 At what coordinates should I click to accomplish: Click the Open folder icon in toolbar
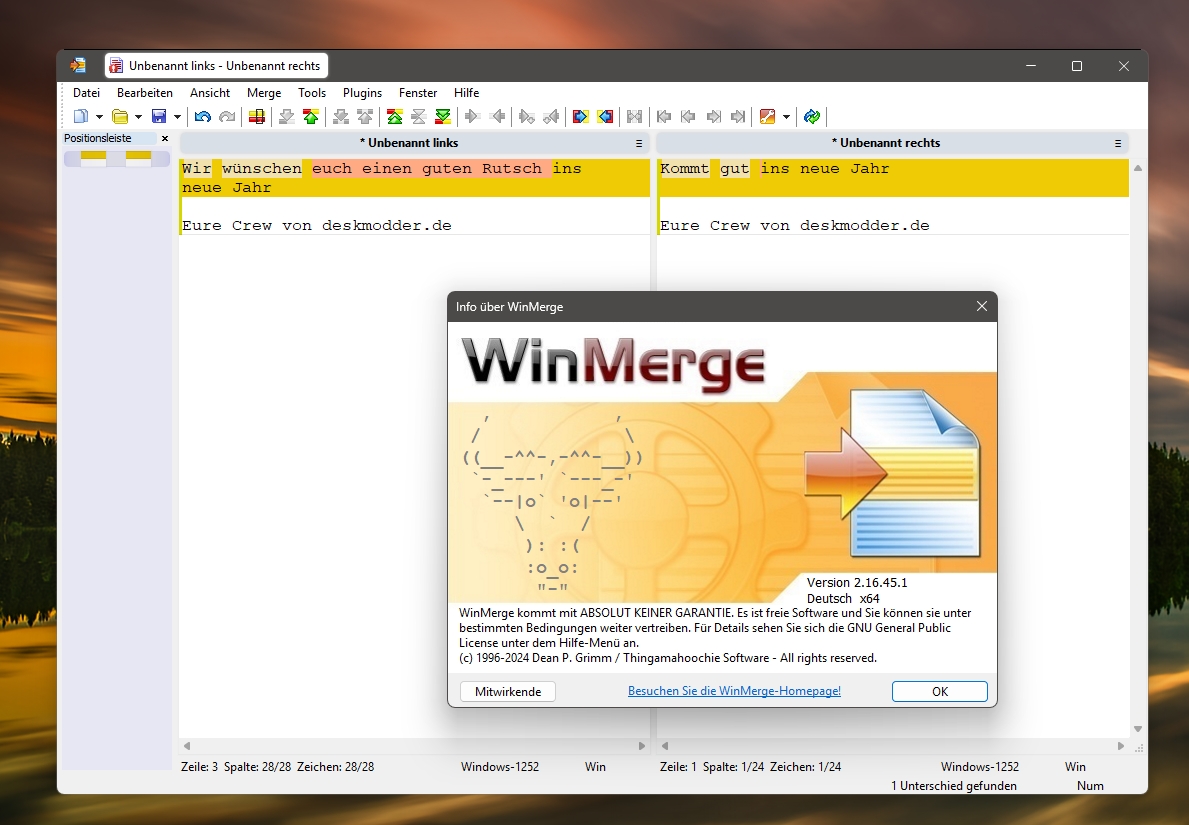pos(120,116)
